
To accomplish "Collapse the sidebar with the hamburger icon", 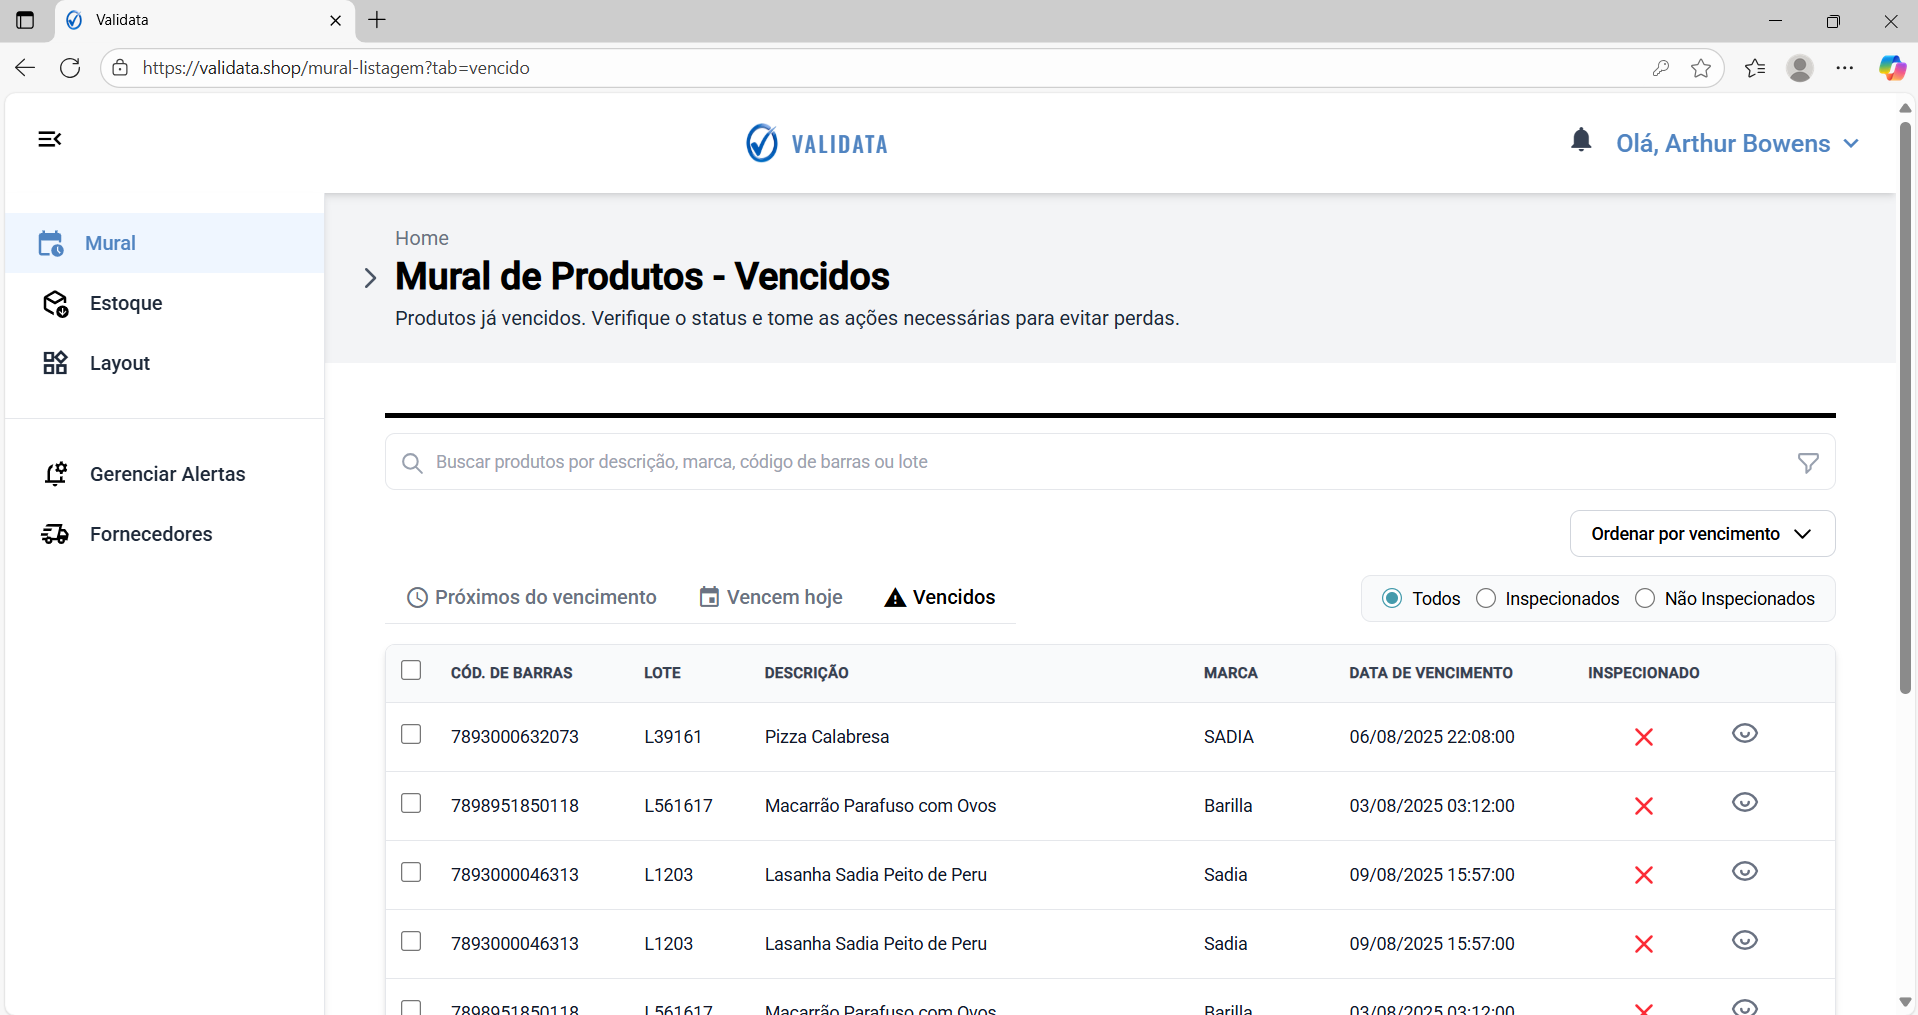I will (x=49, y=139).
